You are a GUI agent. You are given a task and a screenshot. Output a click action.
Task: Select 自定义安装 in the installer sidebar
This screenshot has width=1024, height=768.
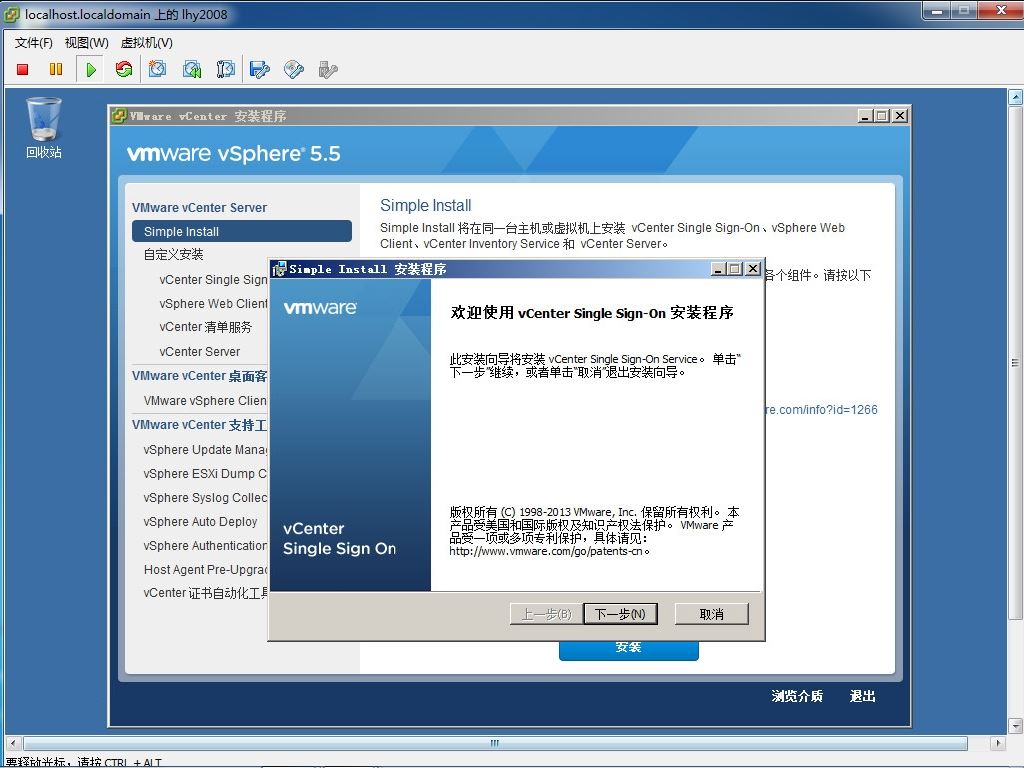(x=173, y=255)
